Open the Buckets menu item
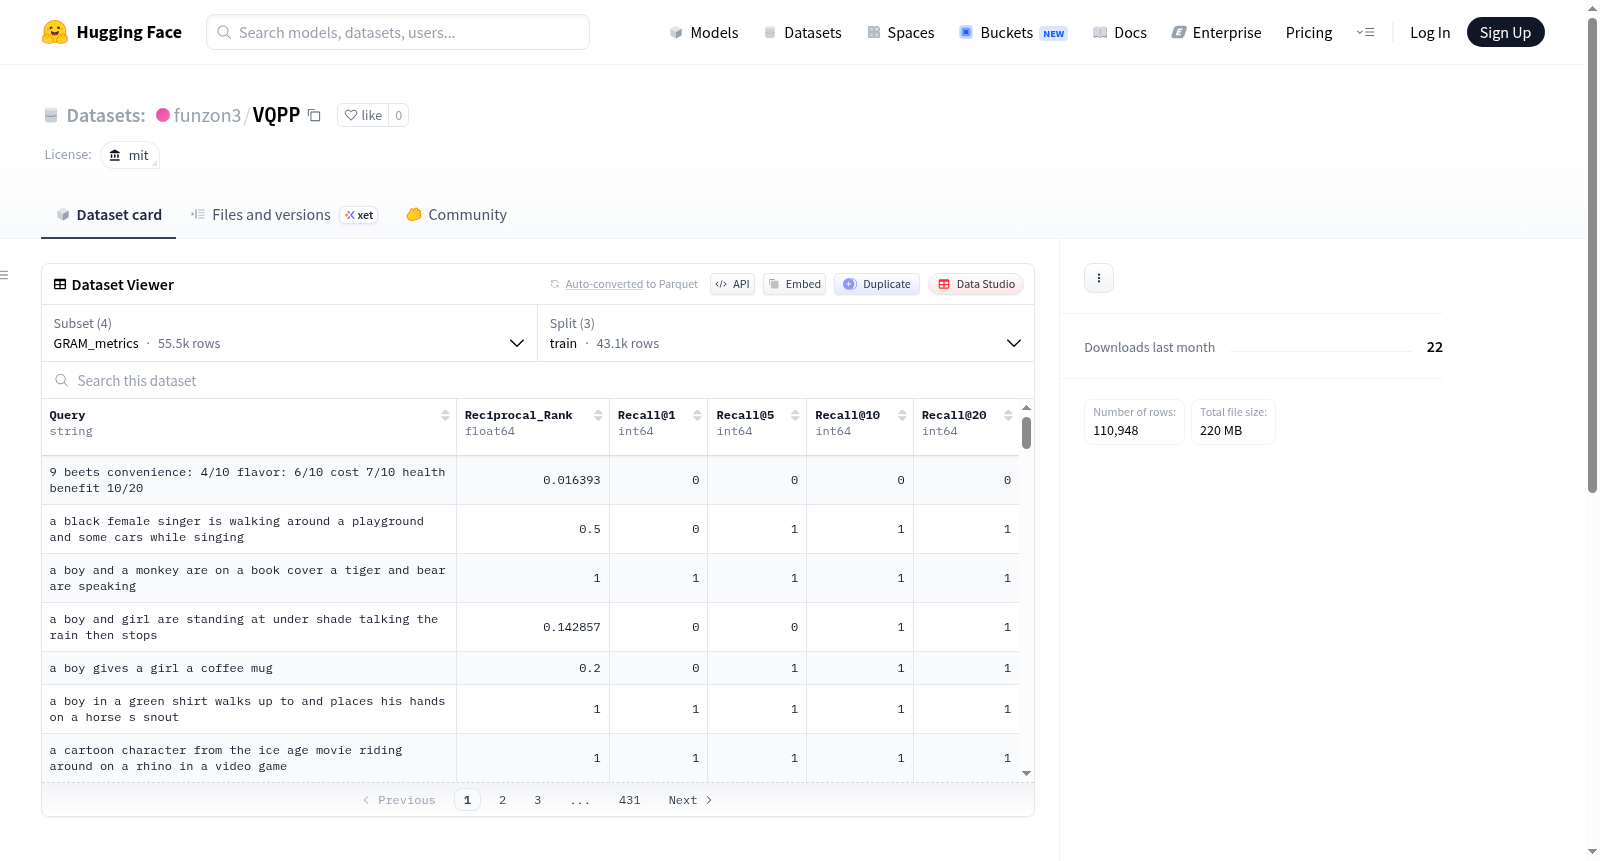 pos(1013,32)
